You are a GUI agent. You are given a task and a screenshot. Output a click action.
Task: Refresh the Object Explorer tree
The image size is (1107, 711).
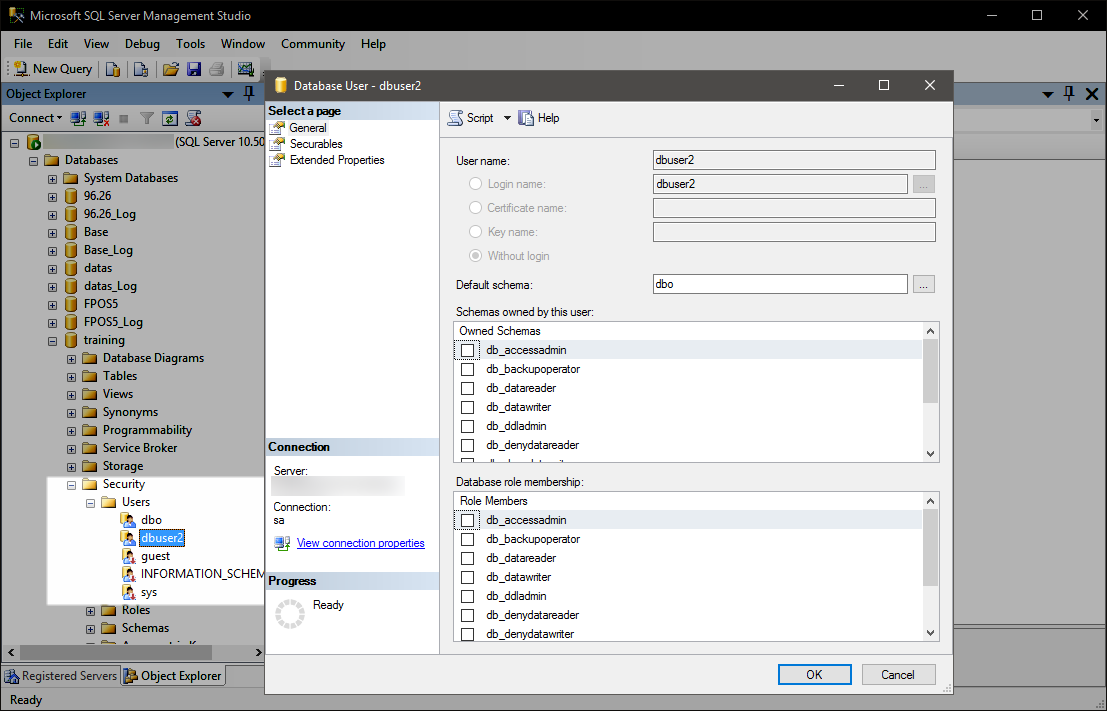[169, 118]
